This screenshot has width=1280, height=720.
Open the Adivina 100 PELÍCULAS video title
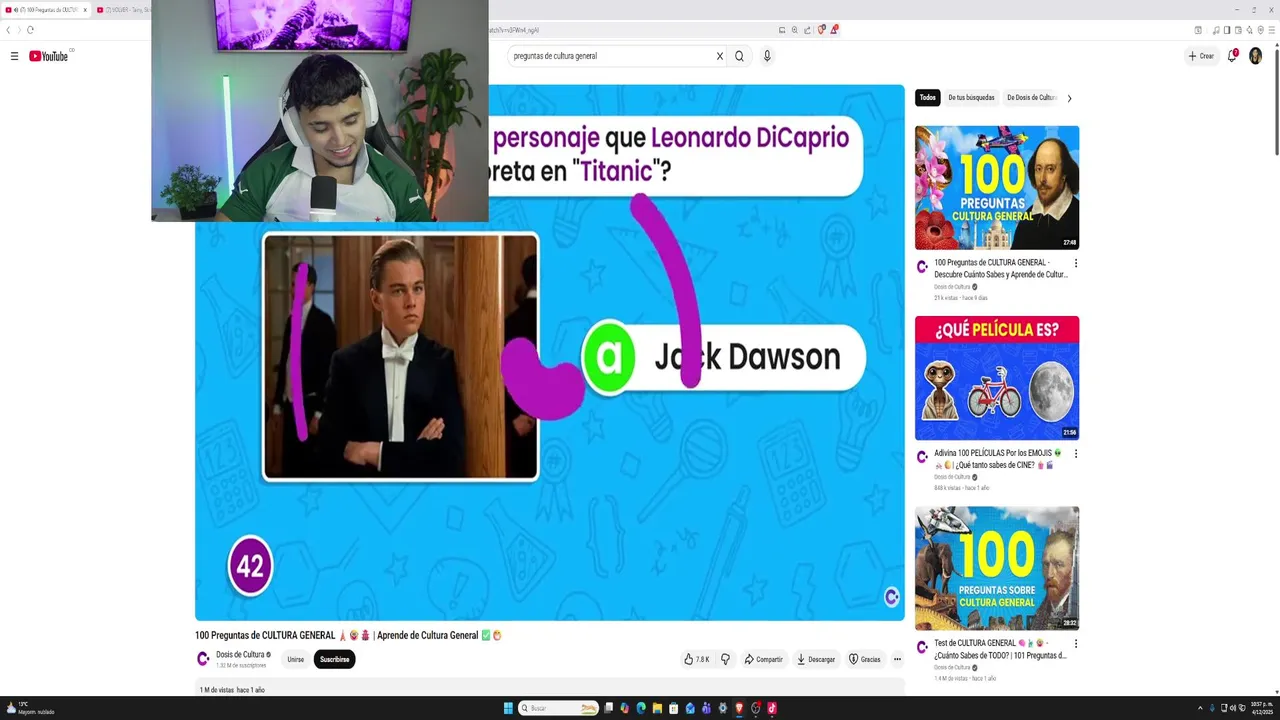point(998,459)
